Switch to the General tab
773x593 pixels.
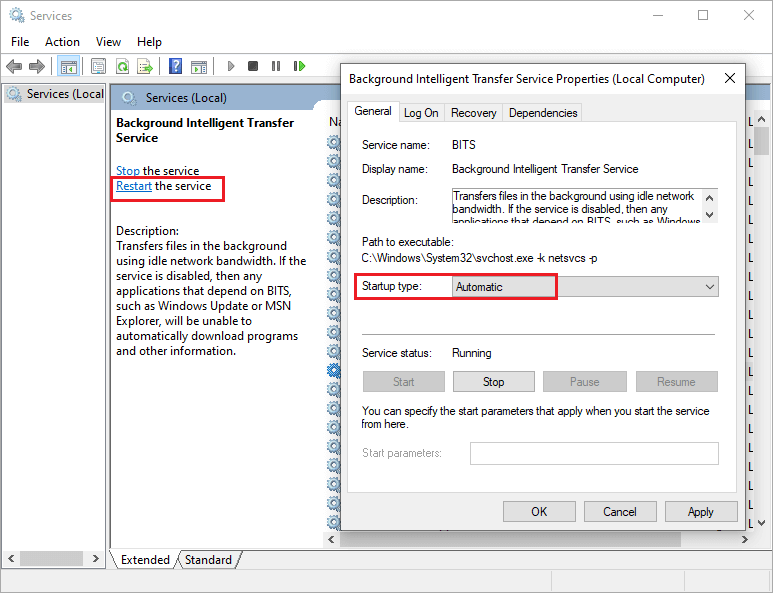coord(373,111)
